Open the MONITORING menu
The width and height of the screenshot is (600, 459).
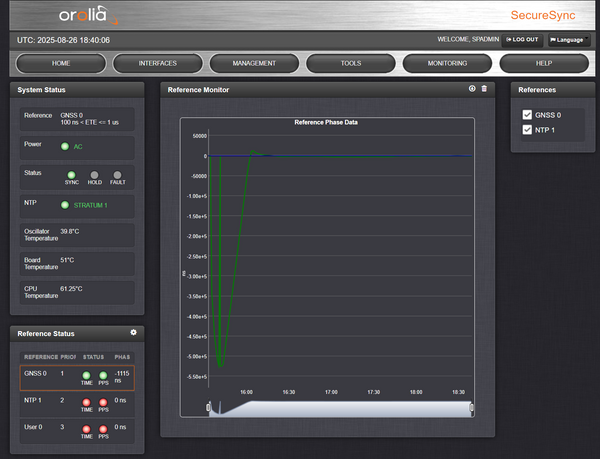[x=447, y=63]
